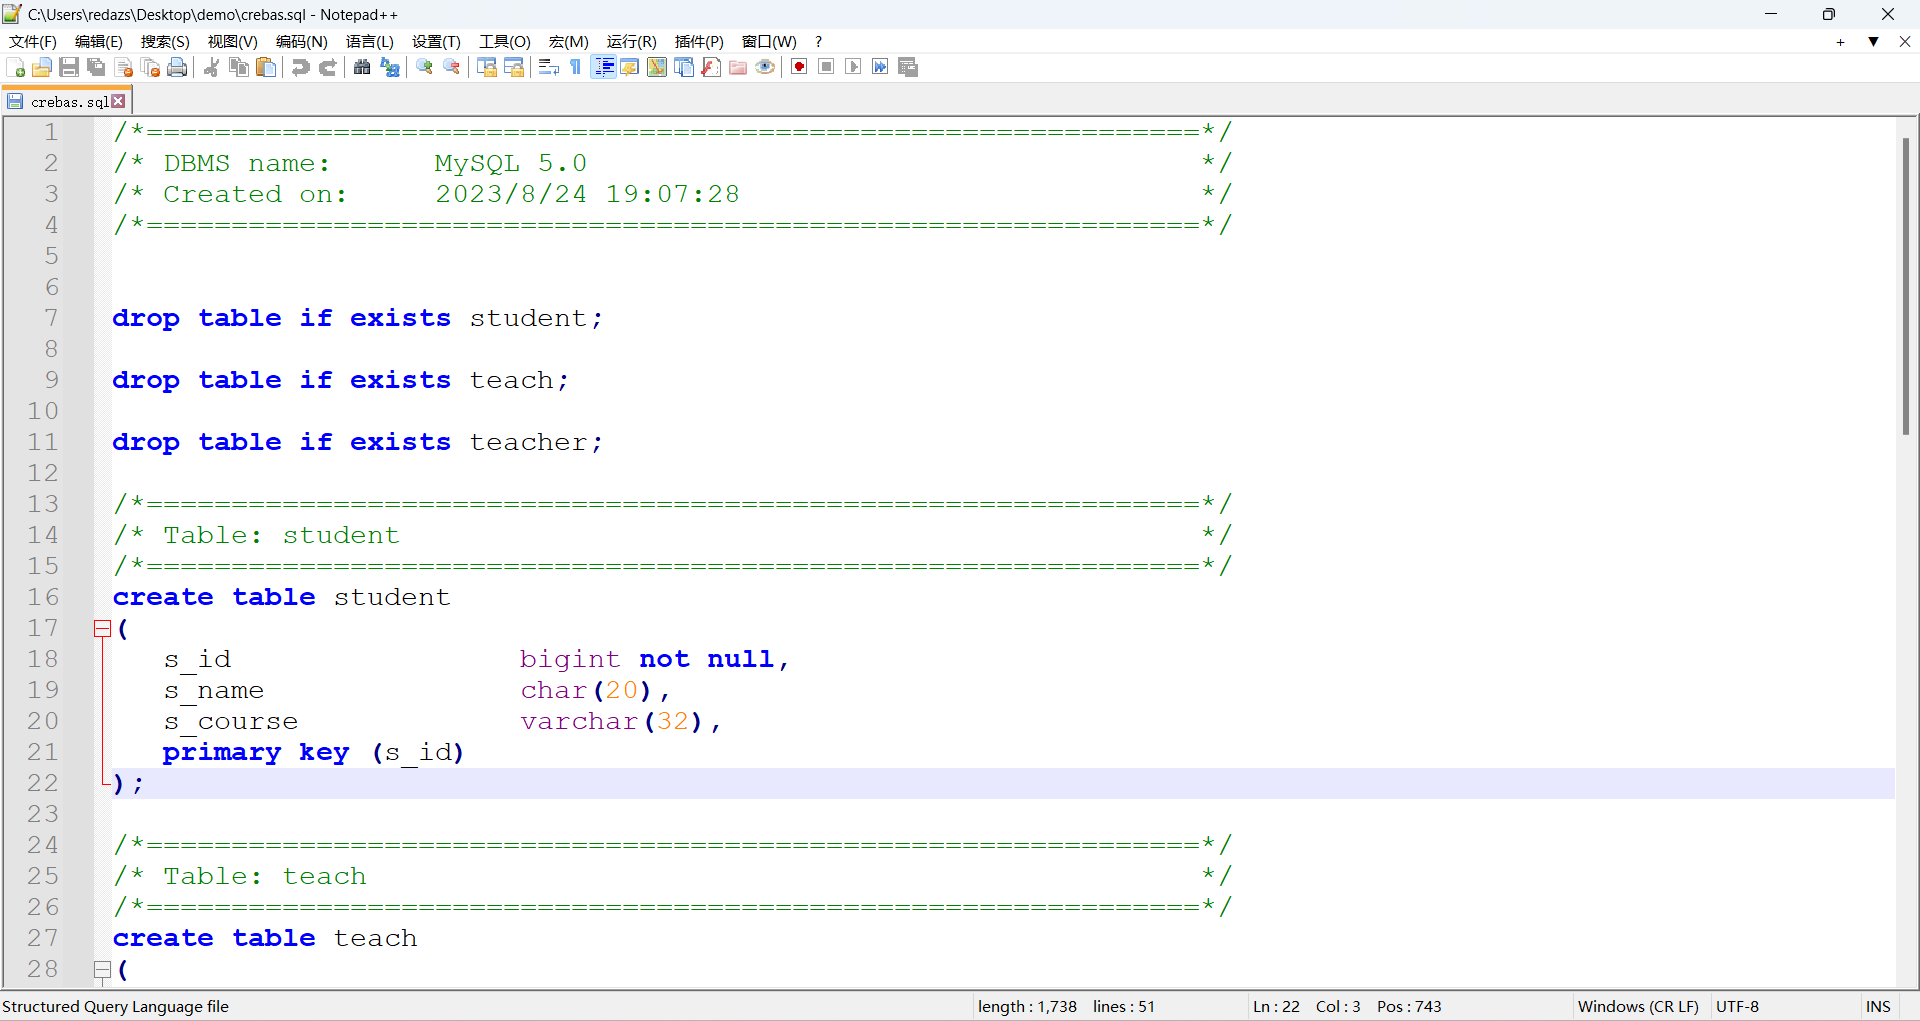Click the user defined language icon
This screenshot has width=1920, height=1021.
click(x=630, y=67)
